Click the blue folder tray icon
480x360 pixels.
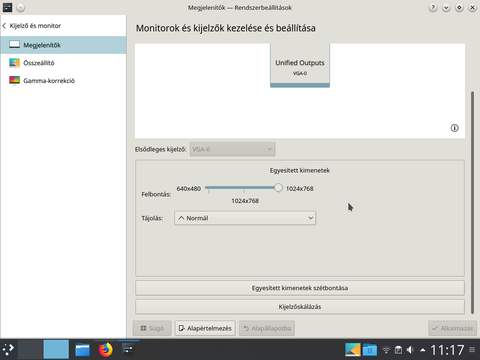370,350
